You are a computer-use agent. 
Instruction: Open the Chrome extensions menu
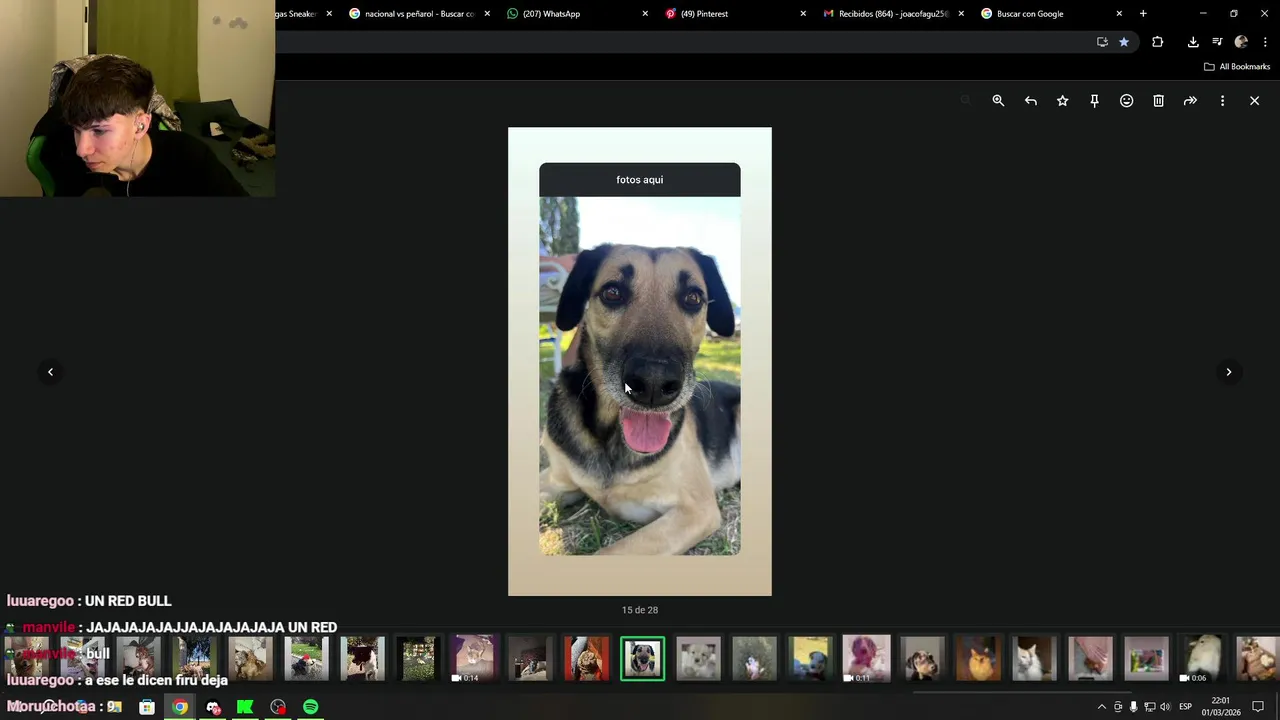1158,42
